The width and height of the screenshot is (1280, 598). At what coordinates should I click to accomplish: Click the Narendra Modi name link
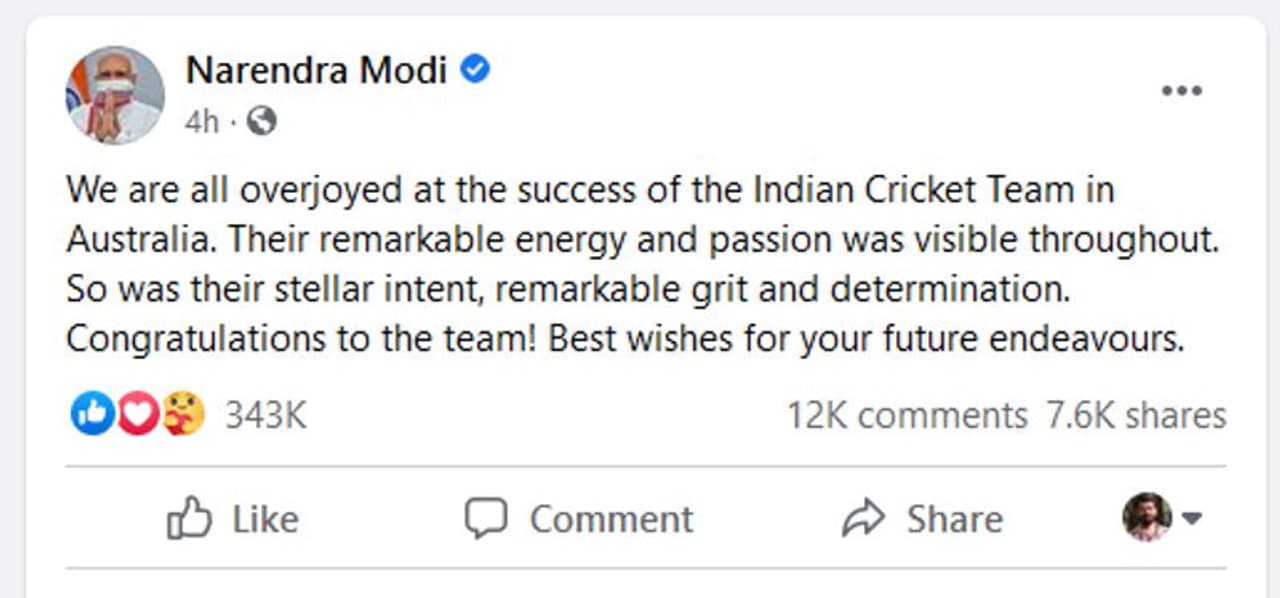[x=316, y=70]
